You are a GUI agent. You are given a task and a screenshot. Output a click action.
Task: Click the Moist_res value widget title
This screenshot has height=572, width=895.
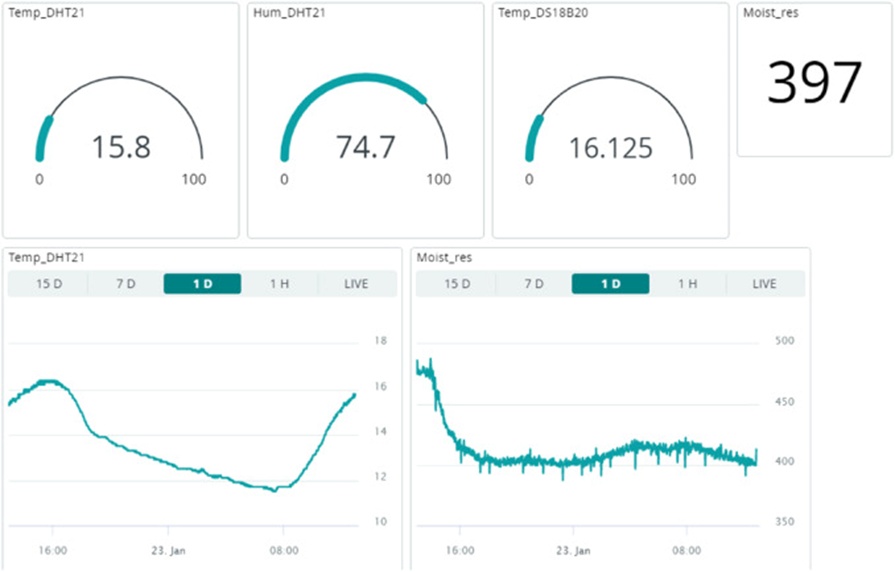(771, 13)
